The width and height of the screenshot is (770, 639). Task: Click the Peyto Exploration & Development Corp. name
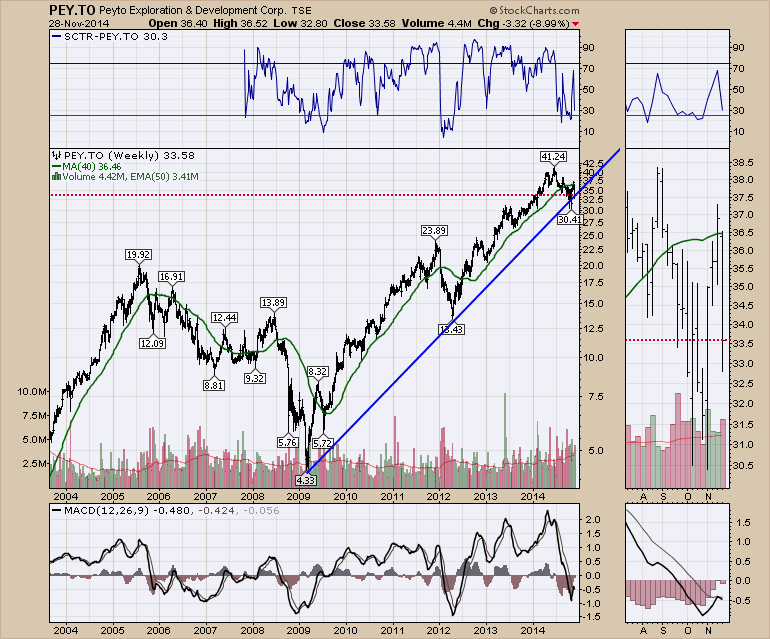(x=192, y=10)
